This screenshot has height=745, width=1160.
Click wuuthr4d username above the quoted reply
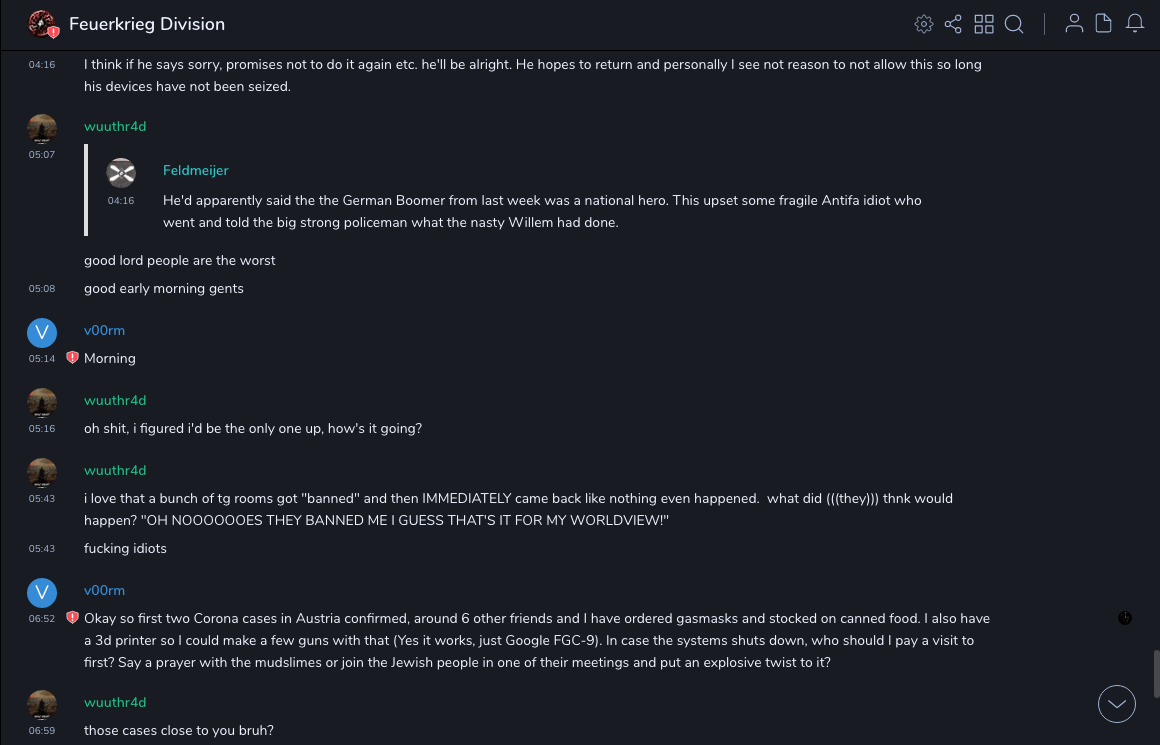tap(115, 126)
